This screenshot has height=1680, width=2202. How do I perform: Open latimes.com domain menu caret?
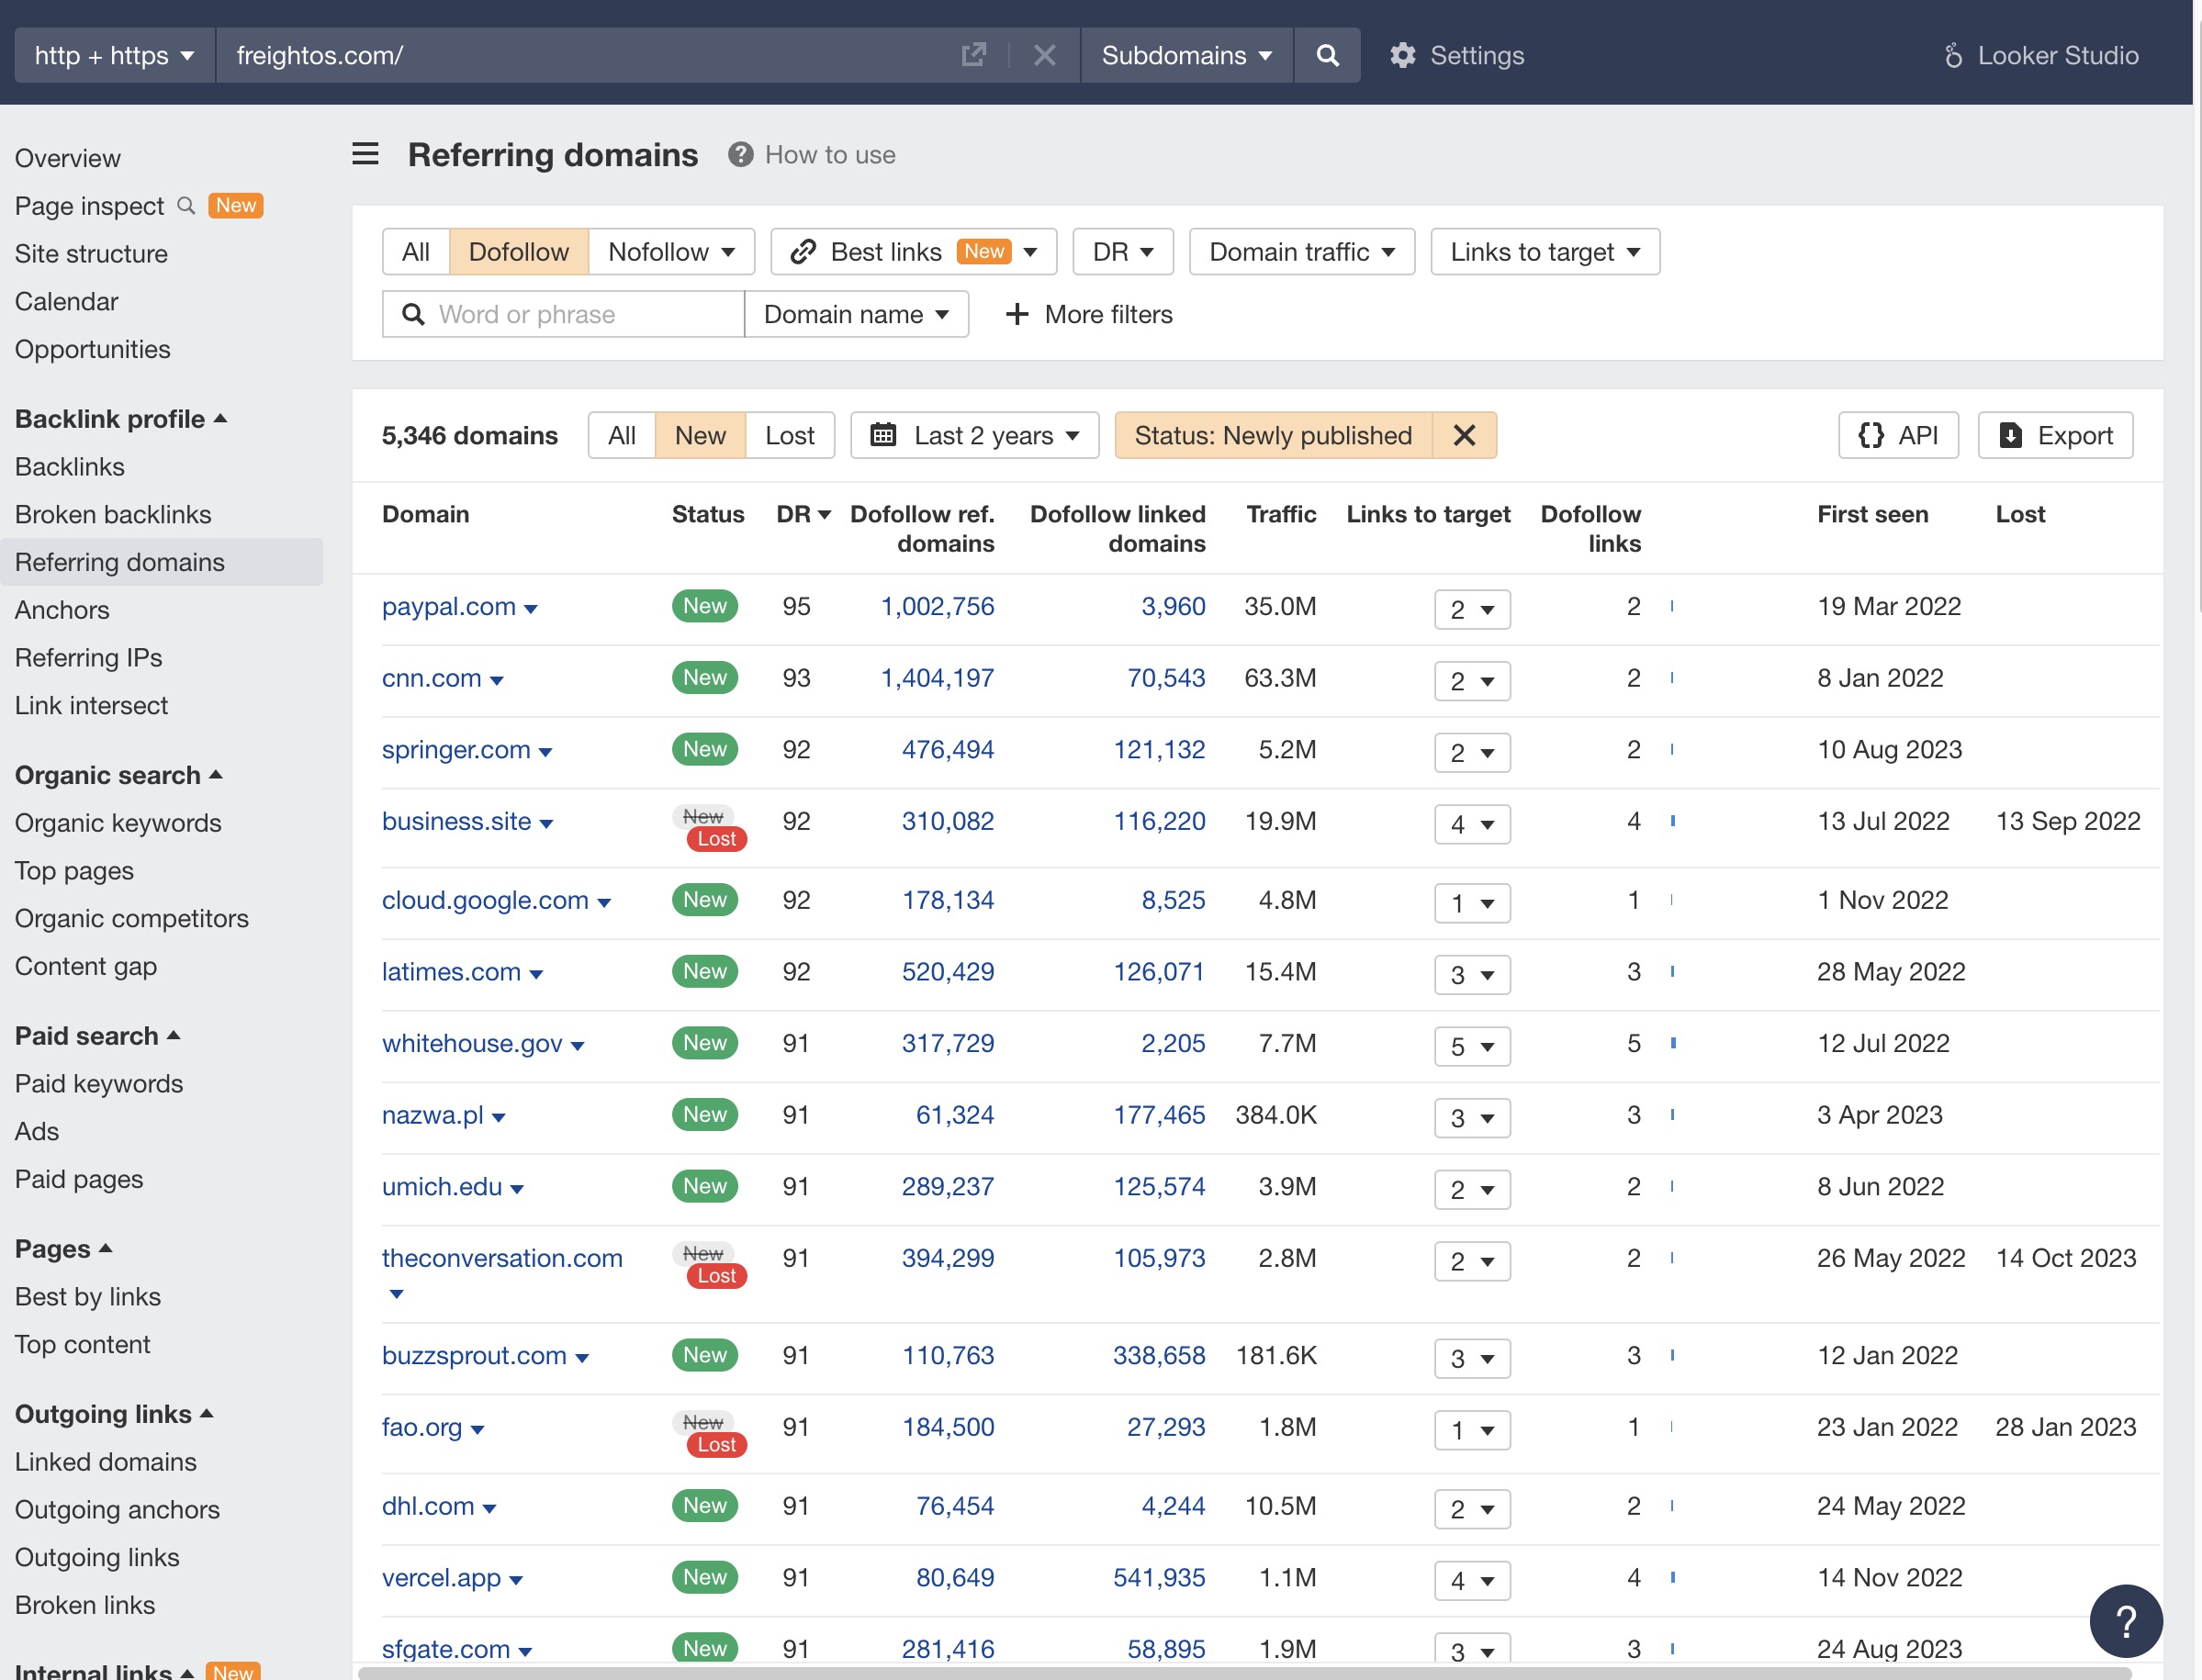pyautogui.click(x=536, y=974)
